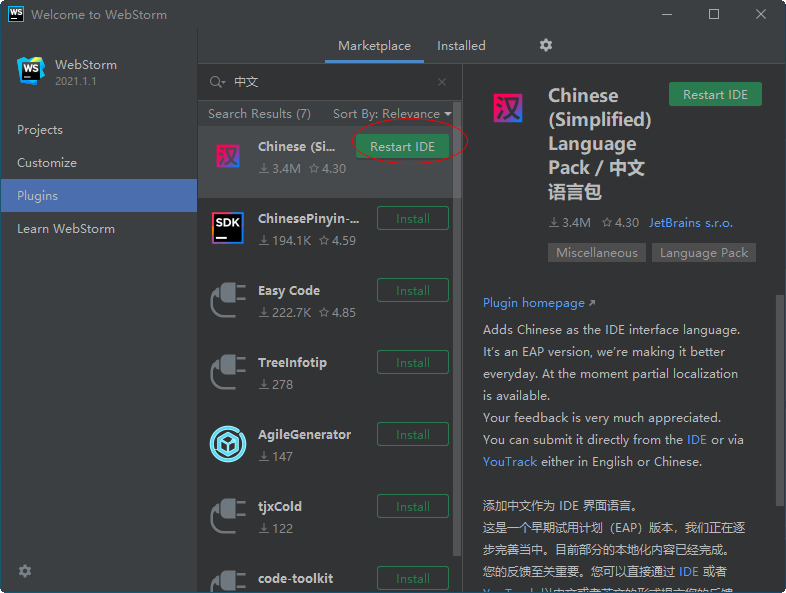Click the YouTrack link in the English description
The height and width of the screenshot is (593, 786).
click(x=509, y=462)
